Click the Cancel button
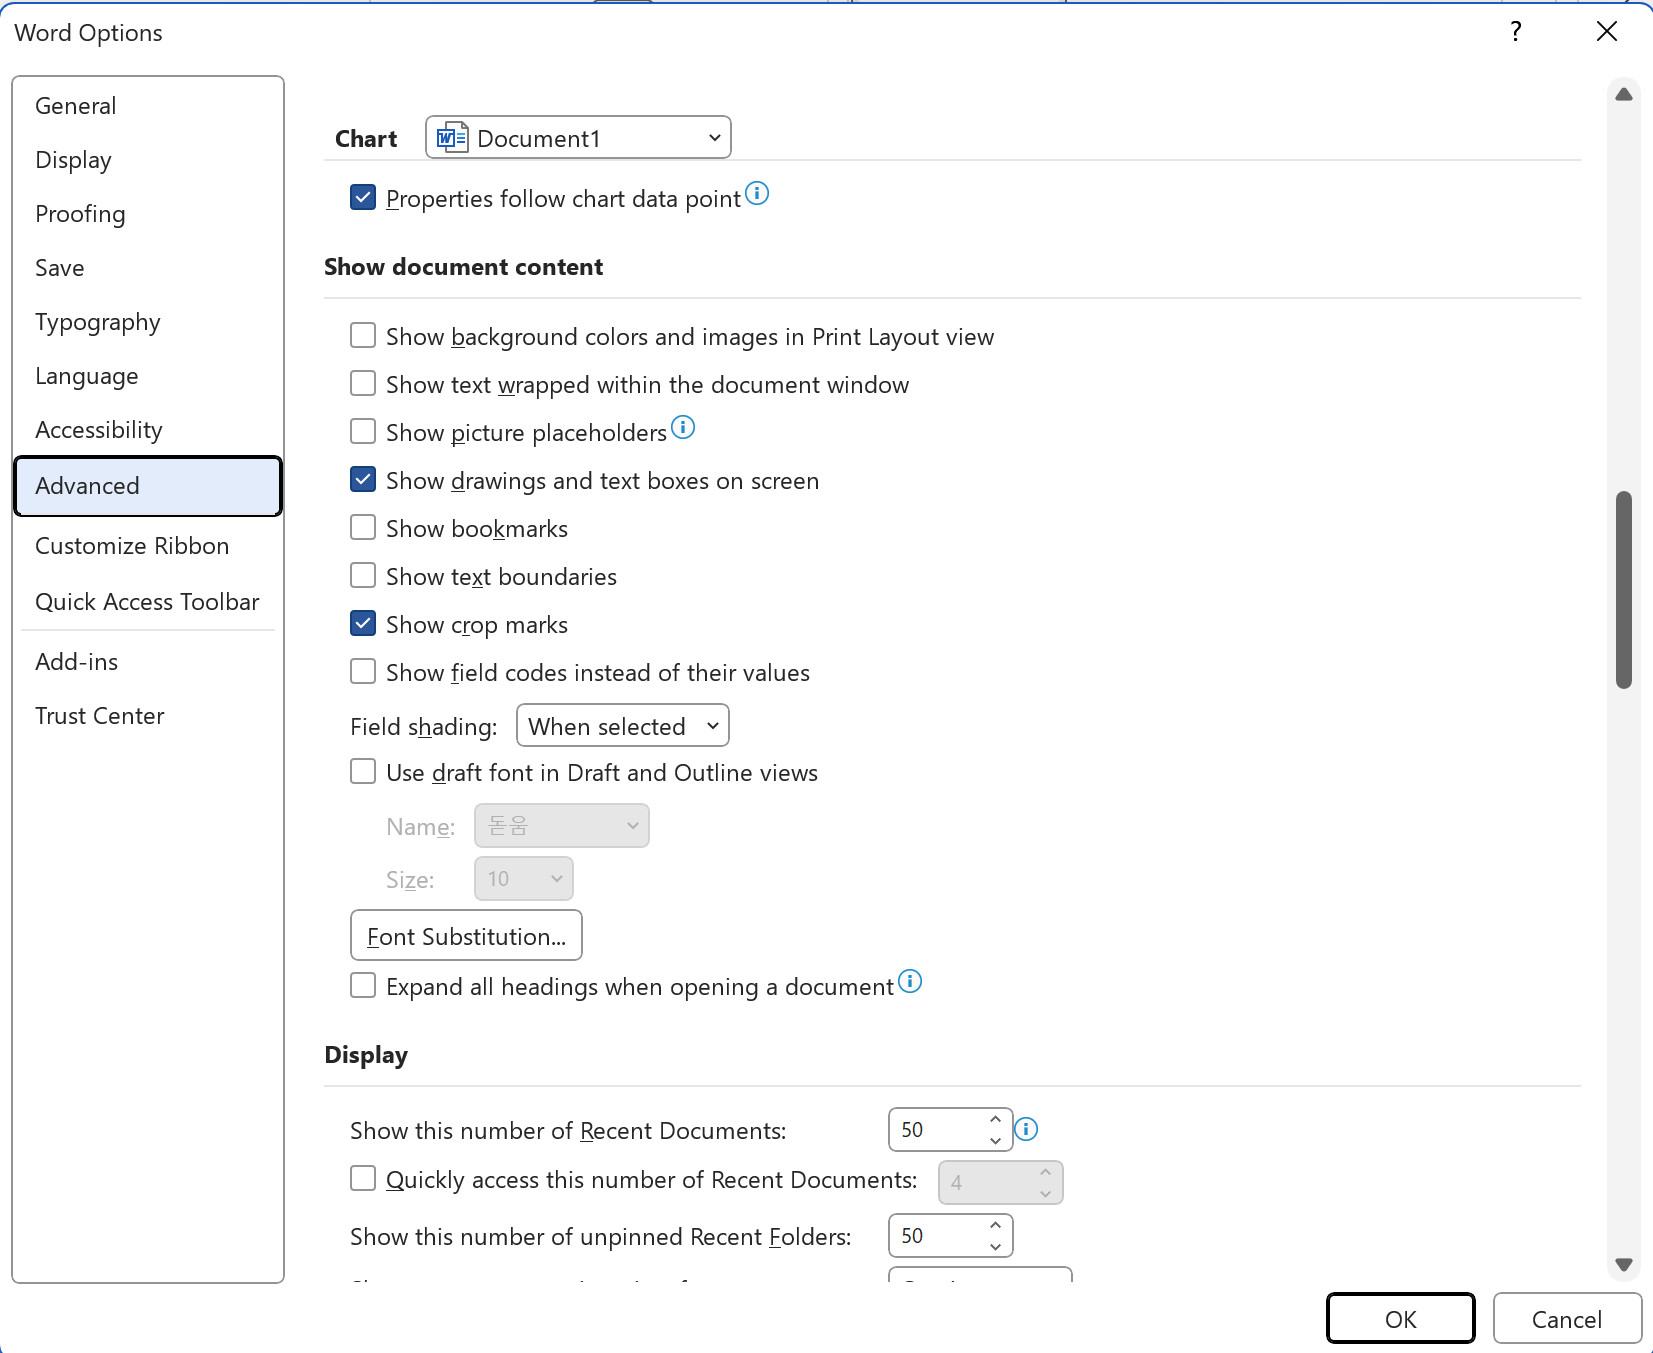The image size is (1653, 1353). click(1567, 1319)
